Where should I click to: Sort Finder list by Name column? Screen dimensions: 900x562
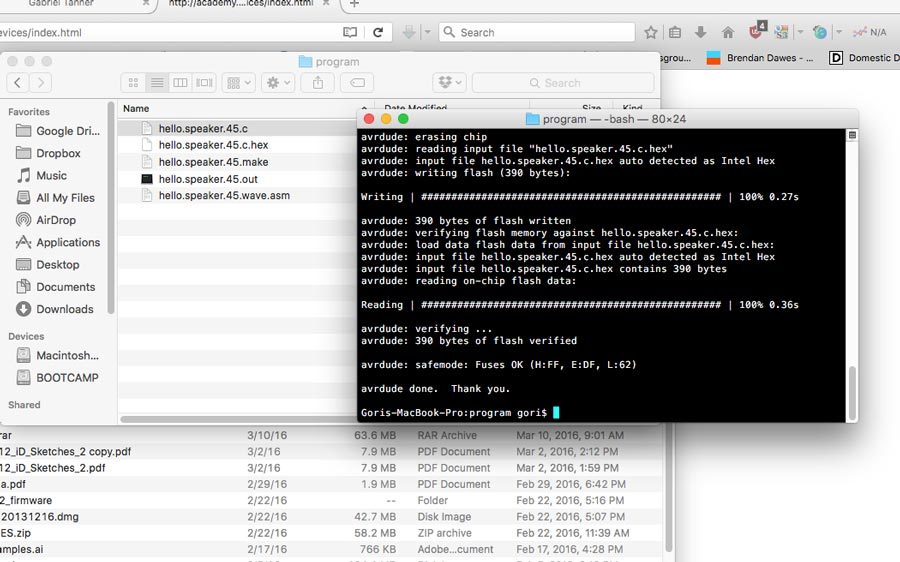tap(136, 108)
